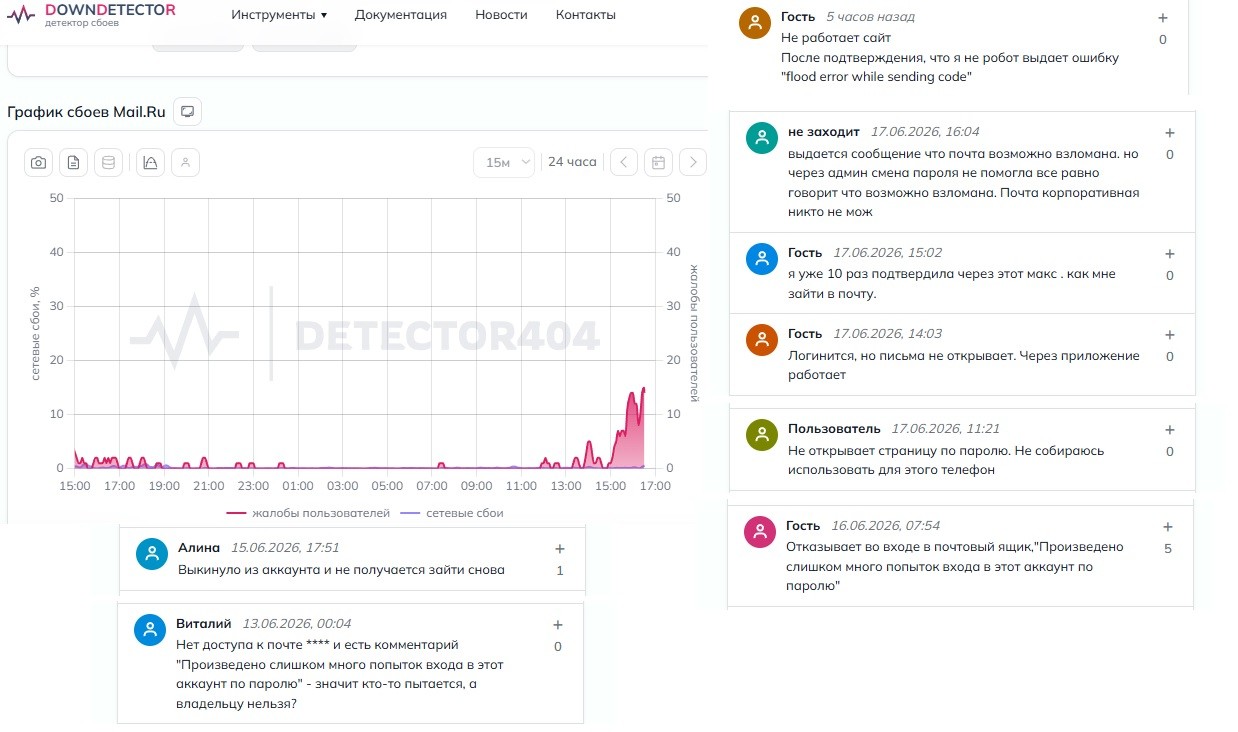
Task: Click the timestamp 16.06.2026, 07:54
Action: pos(886,525)
